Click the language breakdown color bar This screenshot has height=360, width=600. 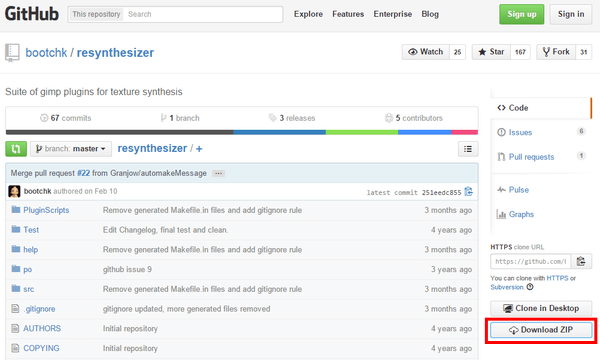coord(242,132)
